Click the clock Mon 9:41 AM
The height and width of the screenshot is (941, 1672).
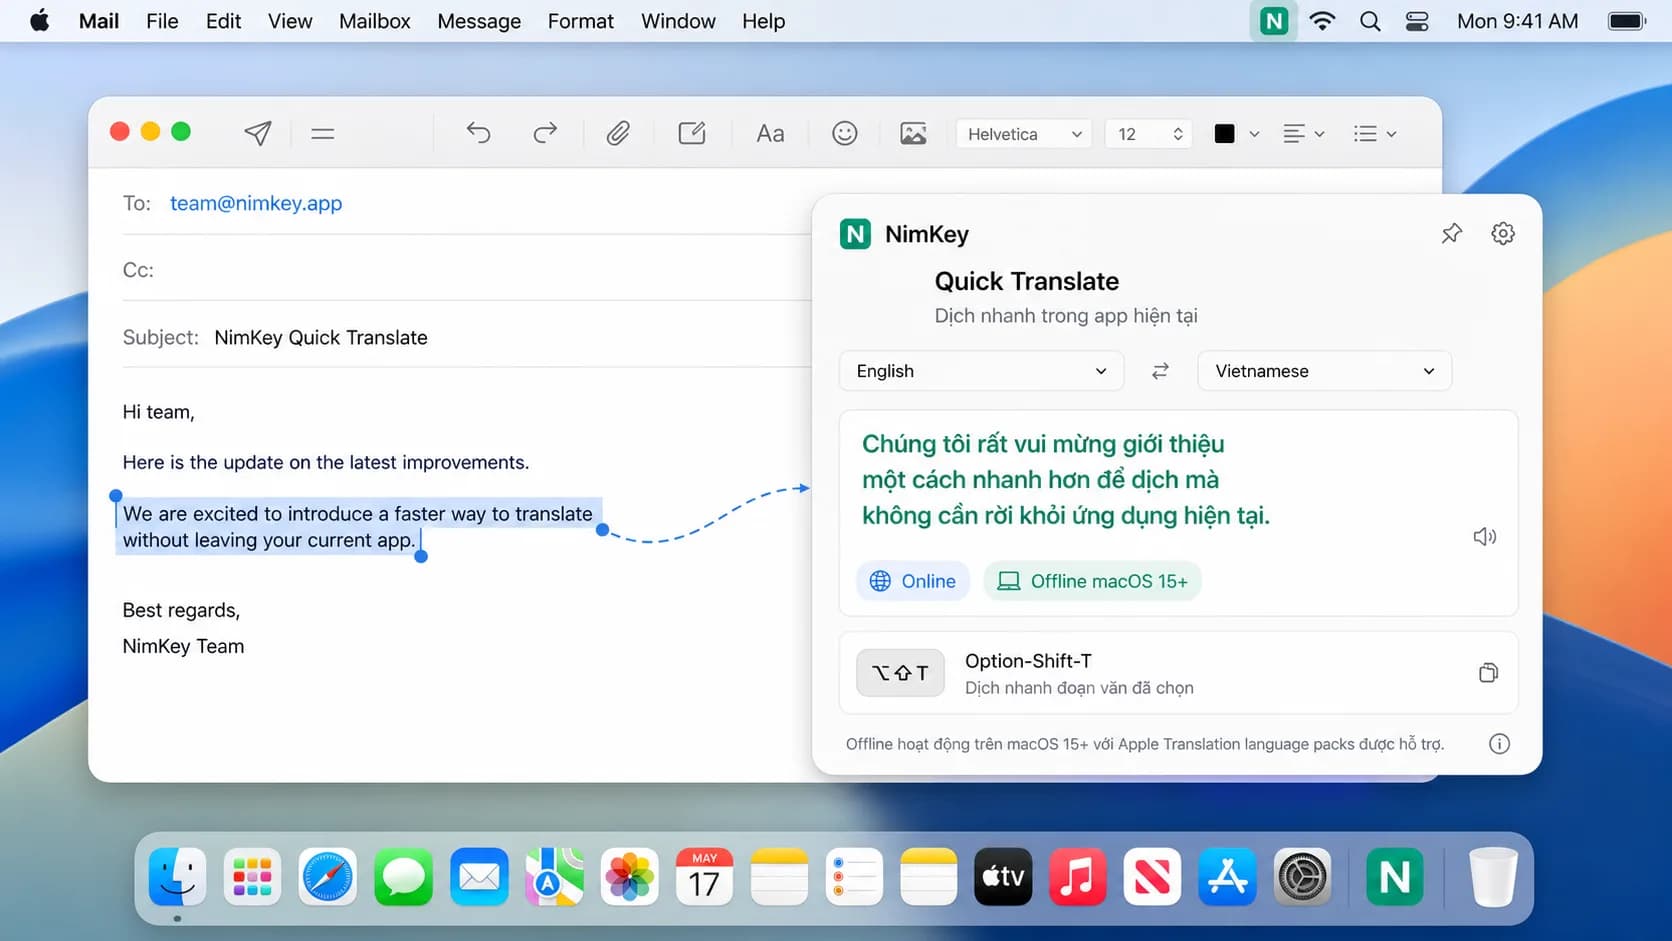pyautogui.click(x=1518, y=21)
